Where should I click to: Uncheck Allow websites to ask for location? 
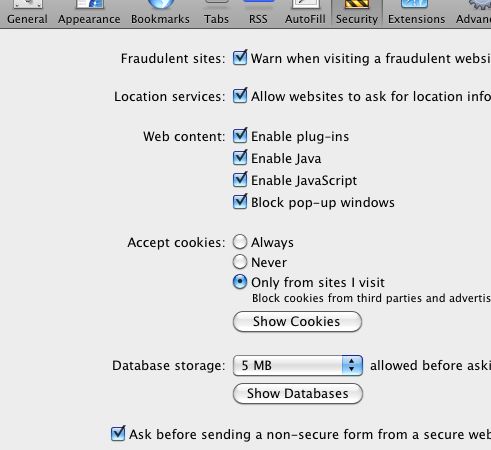[240, 96]
